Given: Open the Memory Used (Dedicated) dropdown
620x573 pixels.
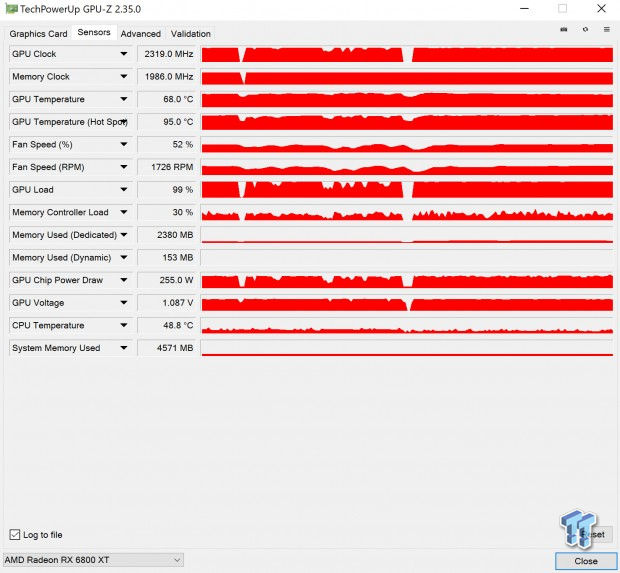Looking at the screenshot, I should [x=124, y=235].
